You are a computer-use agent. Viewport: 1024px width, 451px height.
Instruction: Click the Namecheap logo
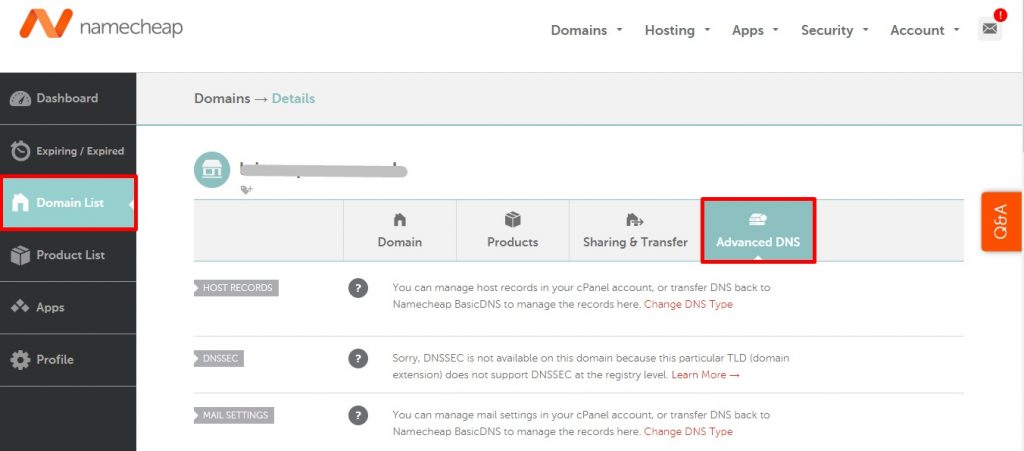101,24
